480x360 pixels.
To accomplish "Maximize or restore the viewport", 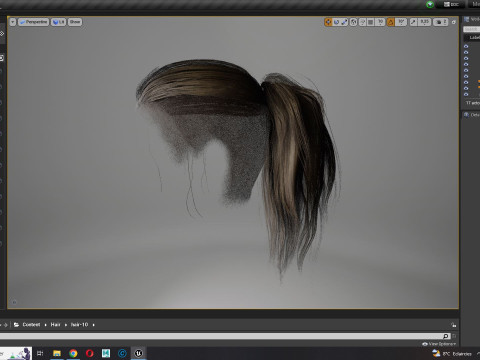I will 454,22.
